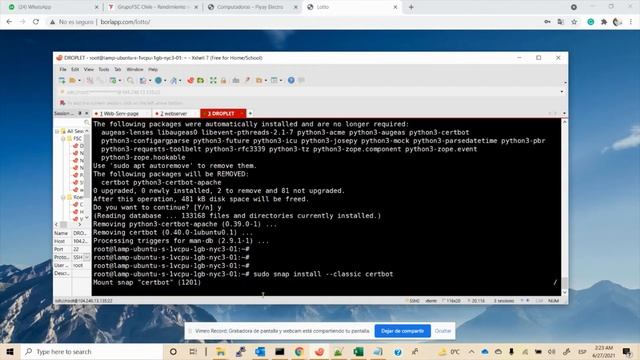Click the padlock lock toolbar icon
Screen dimensions: 640x360
coord(223,80)
